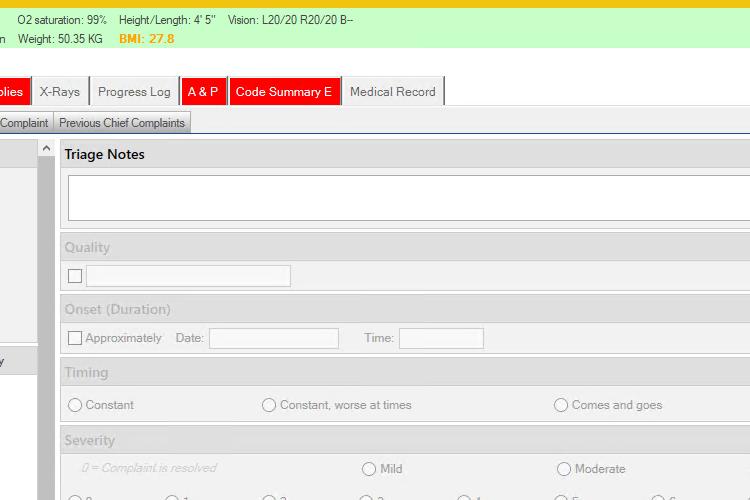Screen dimensions: 750x500
Task: Click the BMI: 27.8 value
Action: (x=146, y=39)
